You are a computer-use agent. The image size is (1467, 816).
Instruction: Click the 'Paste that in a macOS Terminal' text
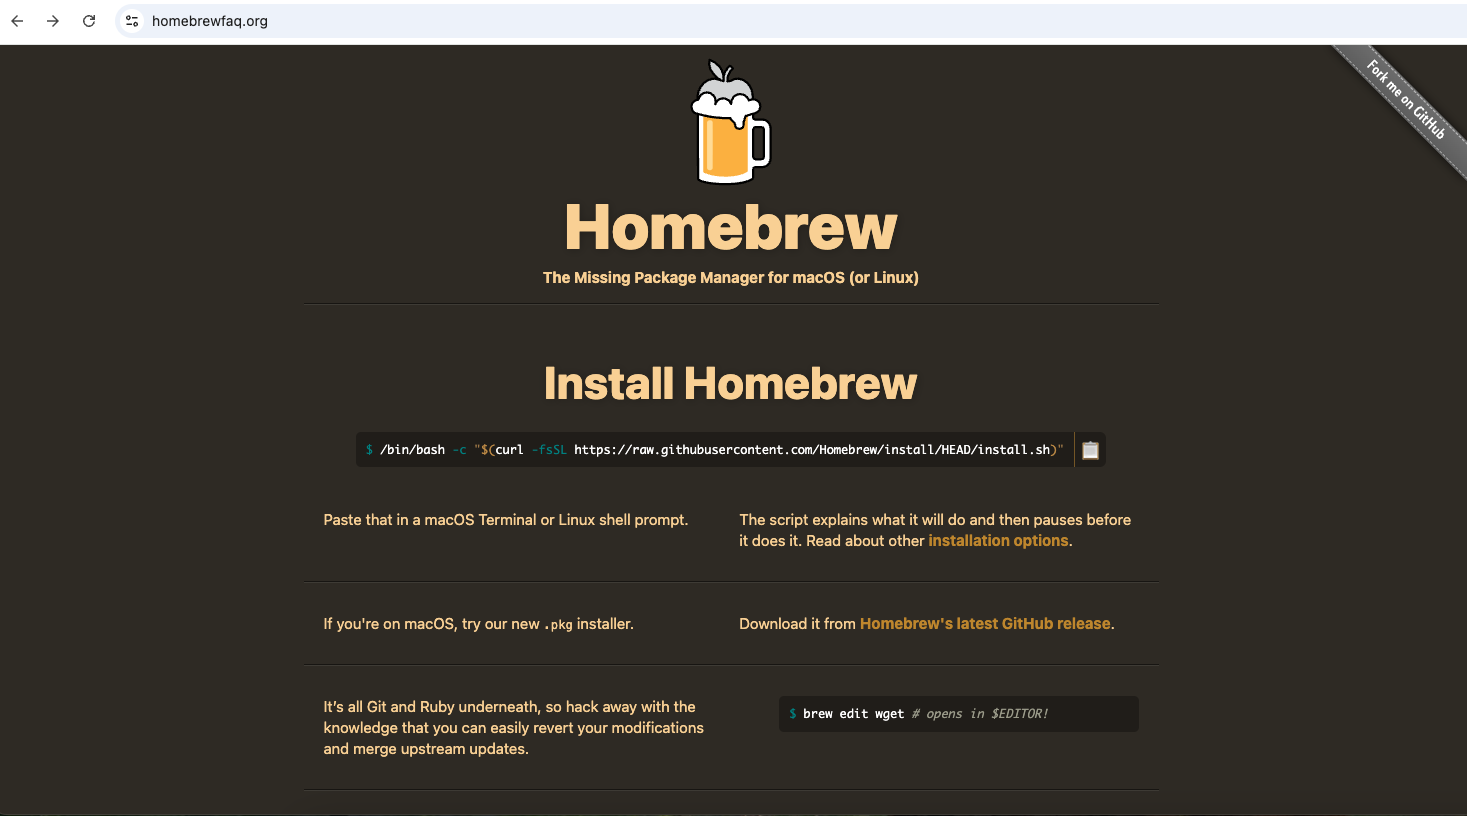point(505,520)
